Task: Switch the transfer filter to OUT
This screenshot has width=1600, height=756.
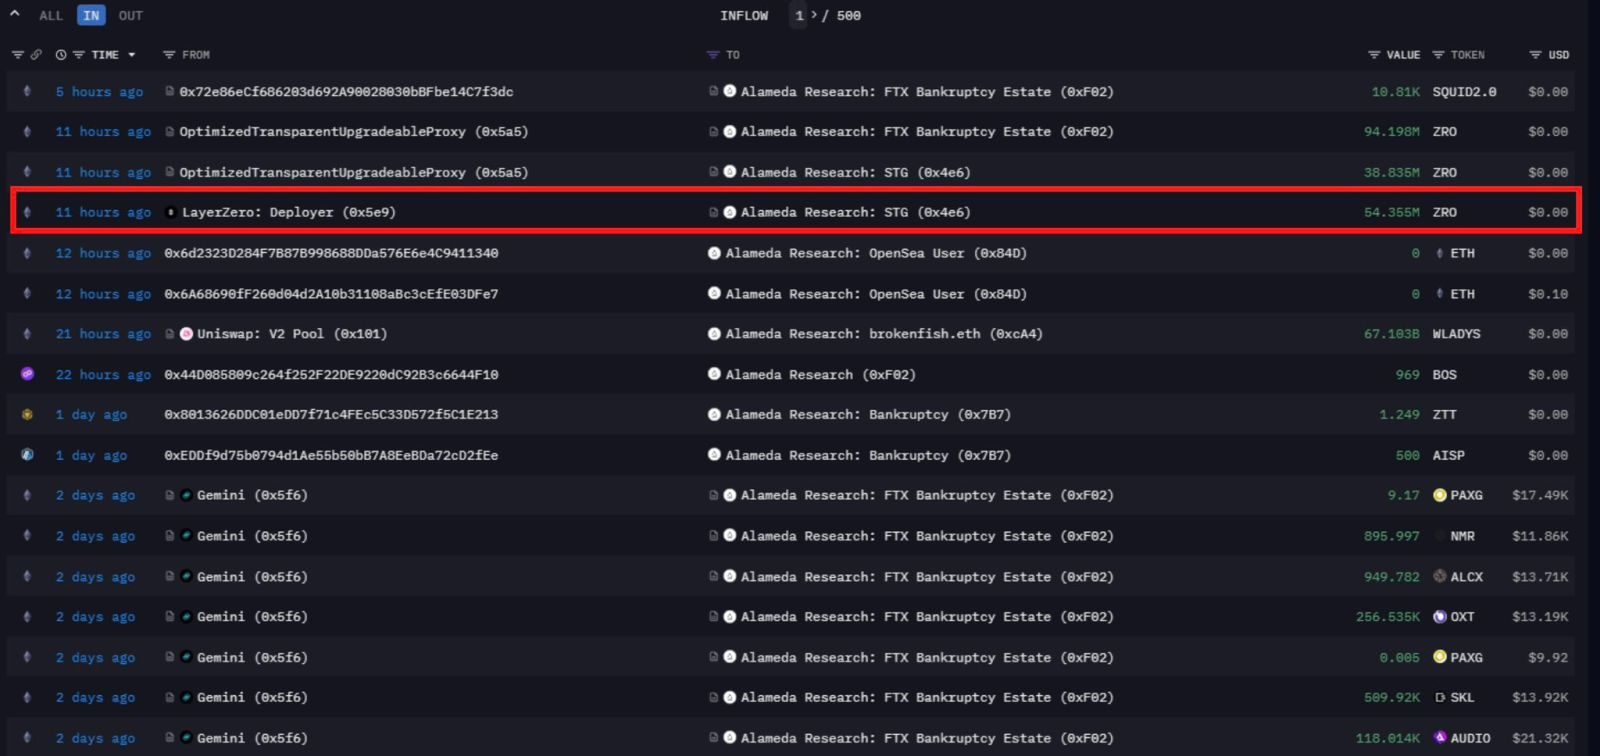Action: click(x=130, y=16)
